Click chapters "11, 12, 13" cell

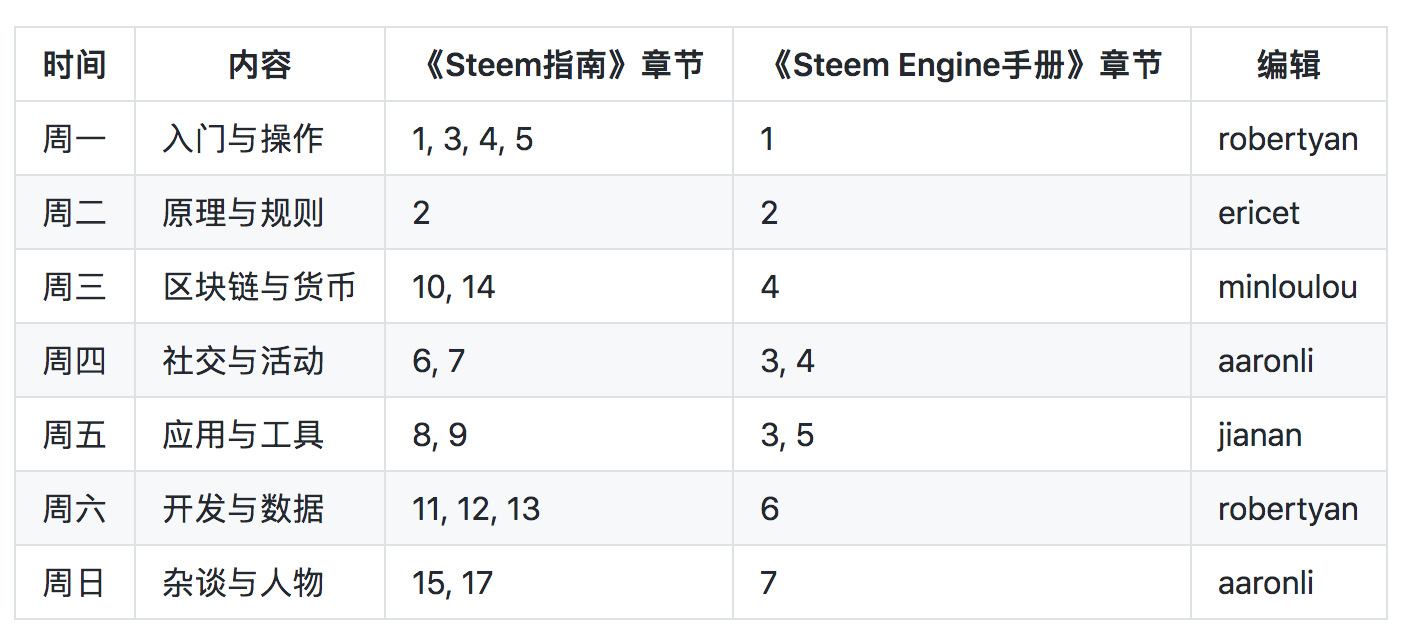tap(476, 509)
